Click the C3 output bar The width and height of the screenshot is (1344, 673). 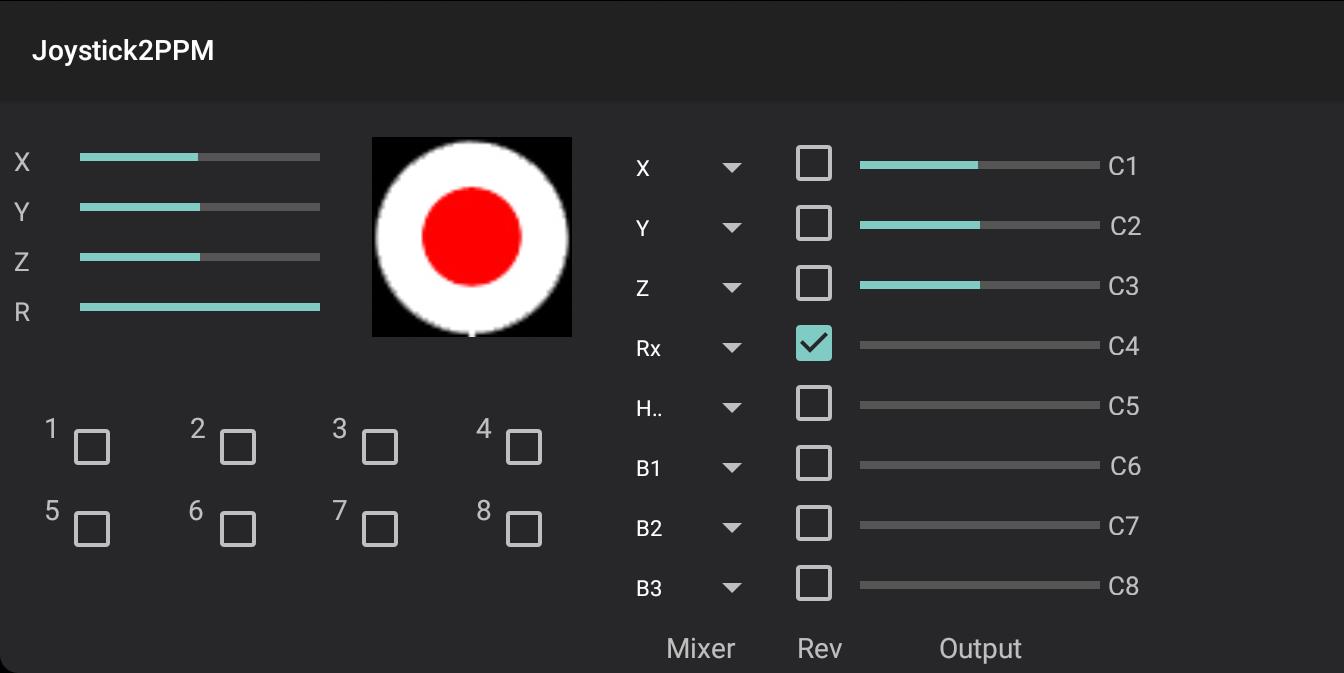(980, 285)
